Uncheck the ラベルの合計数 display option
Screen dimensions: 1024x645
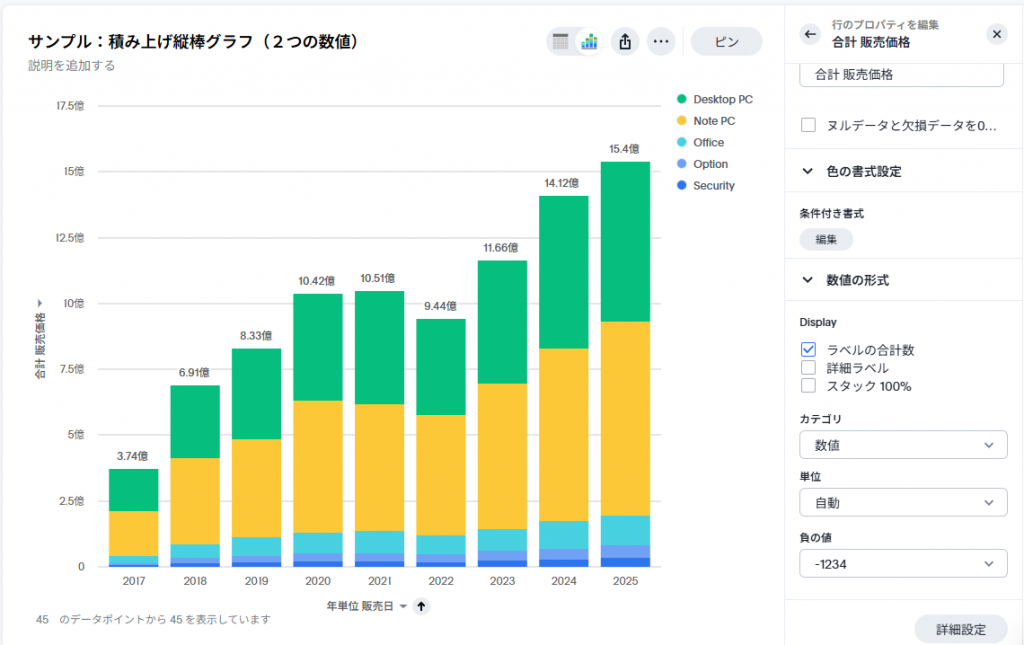[809, 349]
